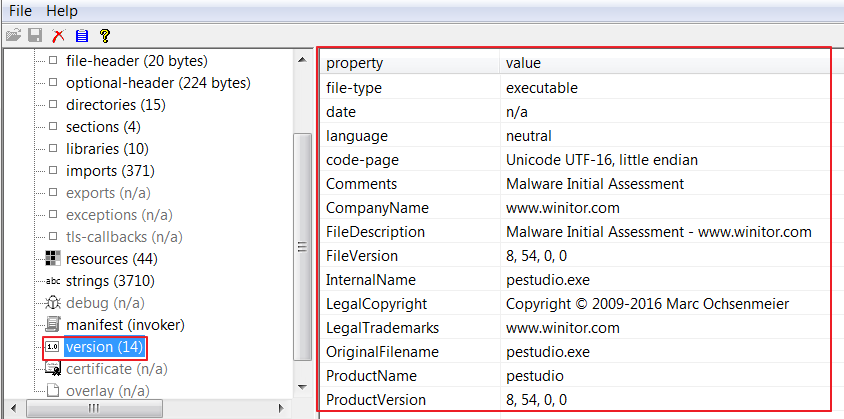
Task: Select libraries (10) tree node
Action: coord(107,149)
